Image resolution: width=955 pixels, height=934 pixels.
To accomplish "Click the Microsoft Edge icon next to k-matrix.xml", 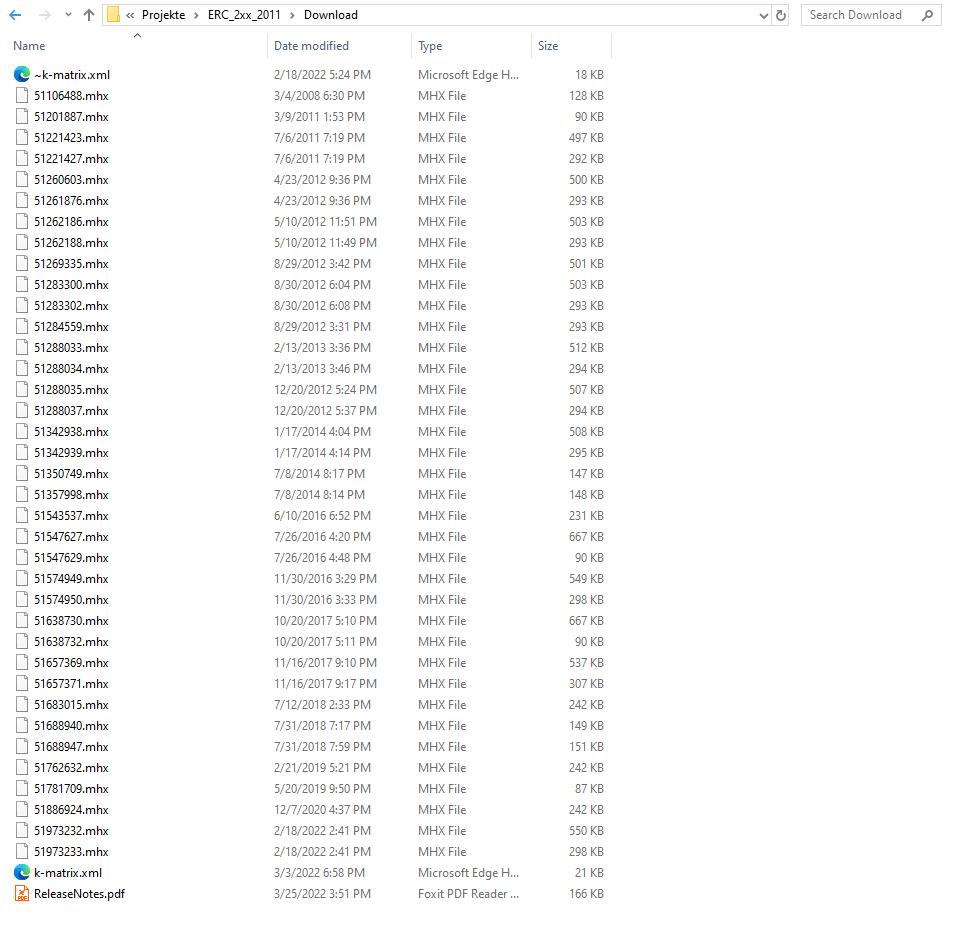I will pyautogui.click(x=22, y=872).
